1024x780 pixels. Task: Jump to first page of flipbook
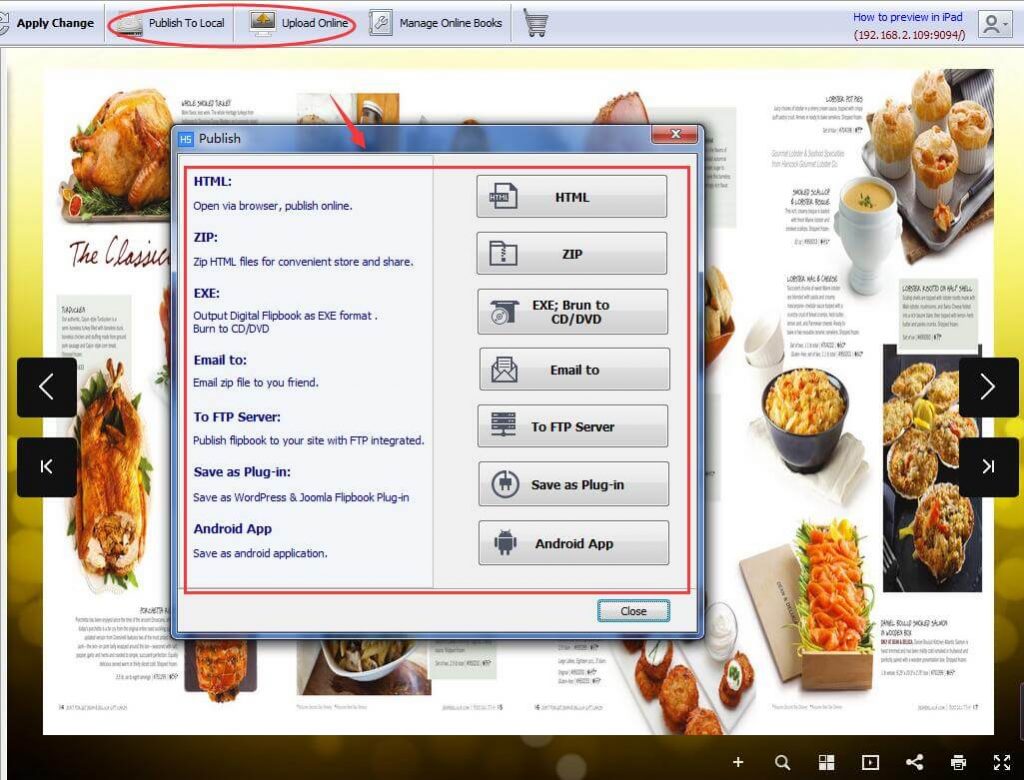click(x=46, y=467)
